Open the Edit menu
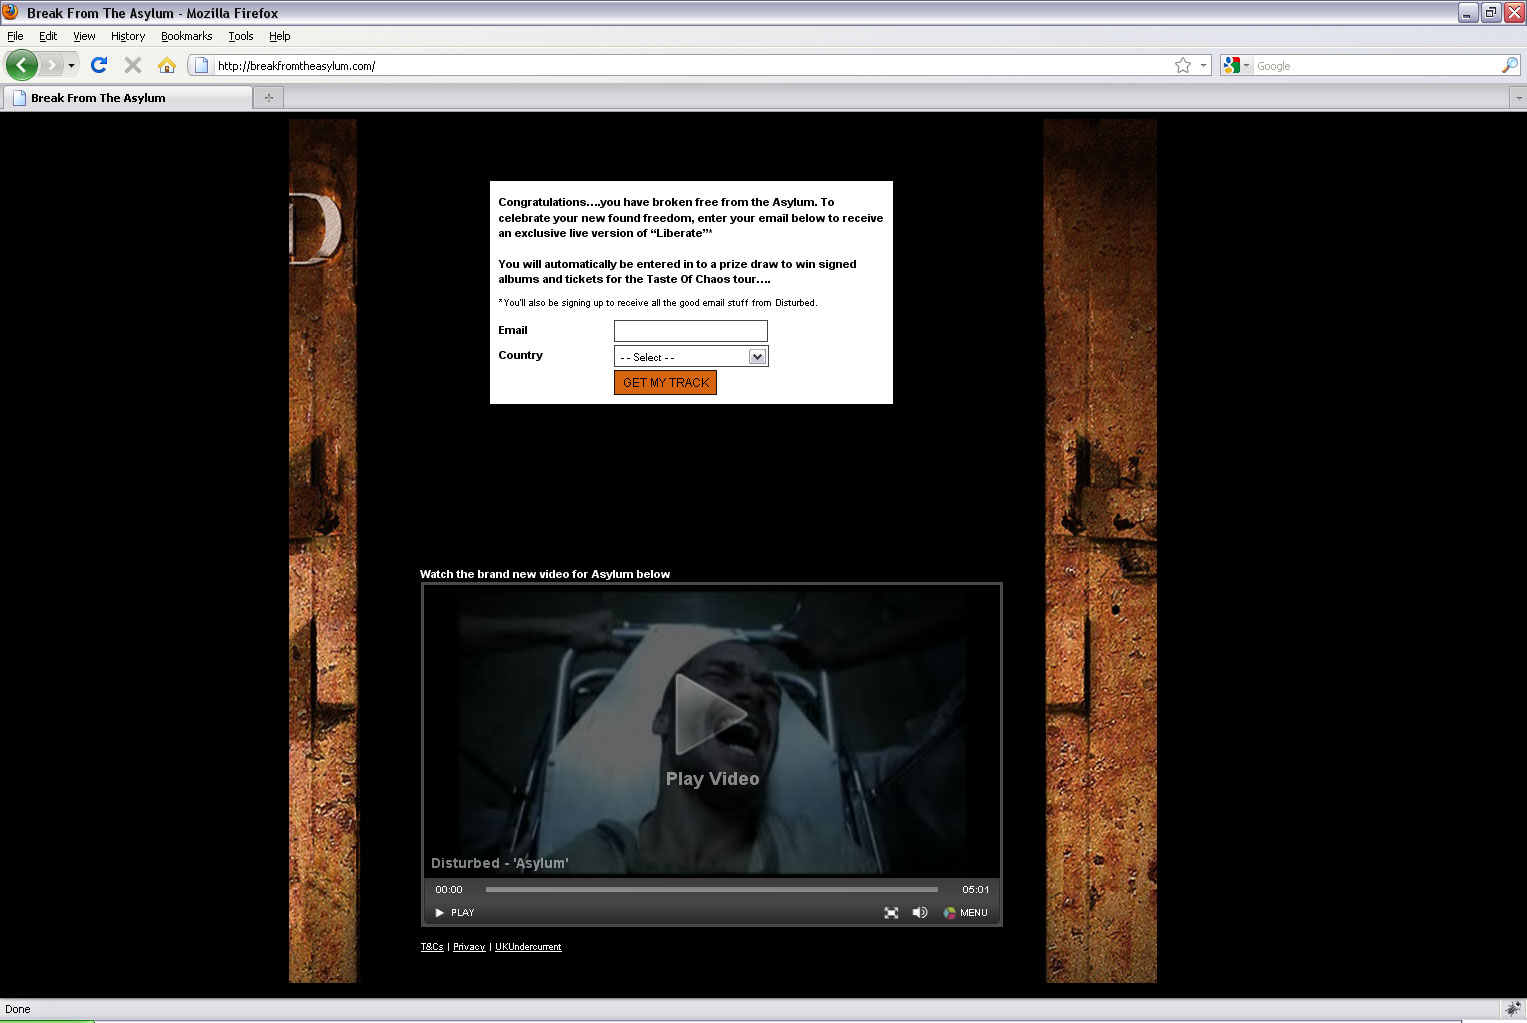The image size is (1527, 1023). point(48,36)
